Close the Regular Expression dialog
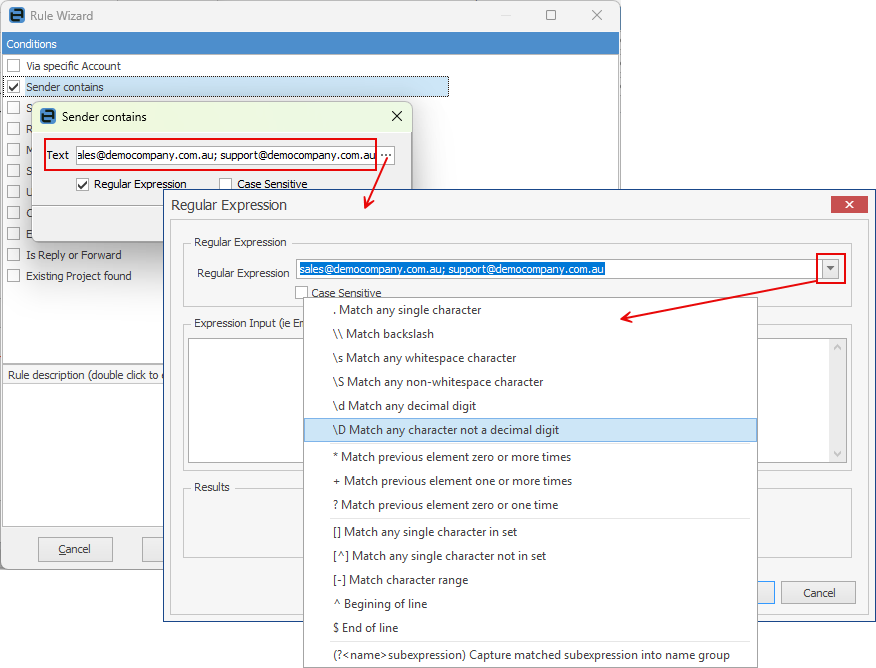The image size is (876, 668). click(x=849, y=204)
